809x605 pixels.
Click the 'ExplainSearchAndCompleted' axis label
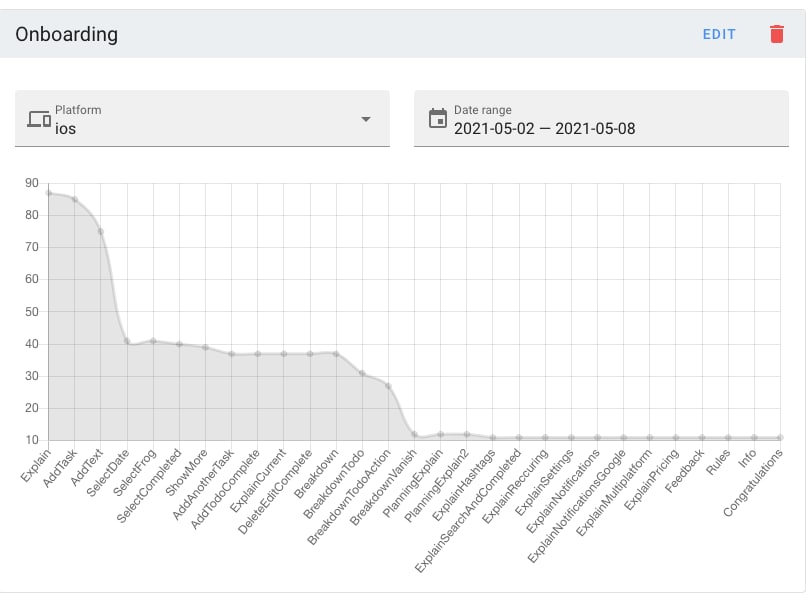tap(467, 511)
